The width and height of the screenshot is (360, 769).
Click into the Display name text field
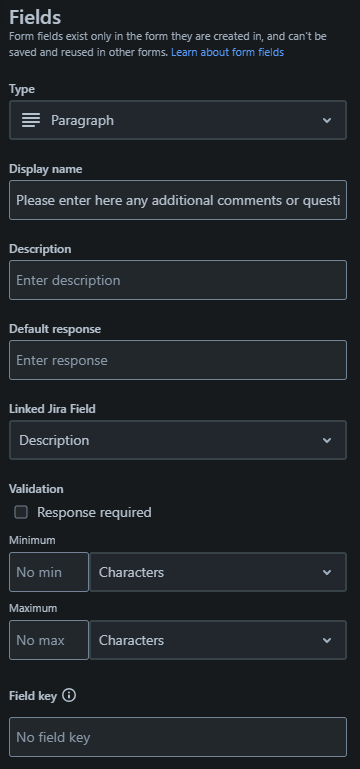tap(178, 200)
